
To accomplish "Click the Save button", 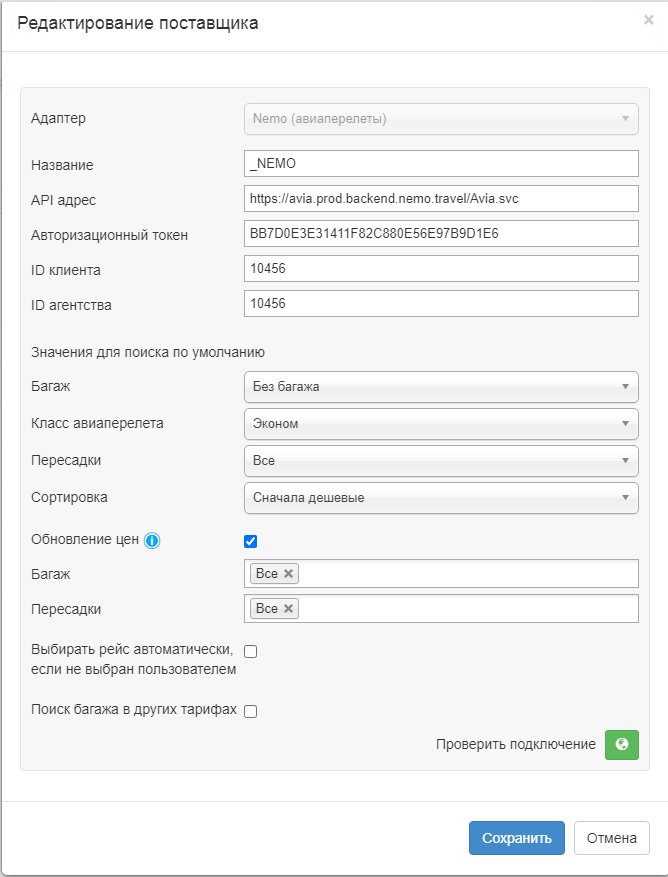I will pos(516,838).
